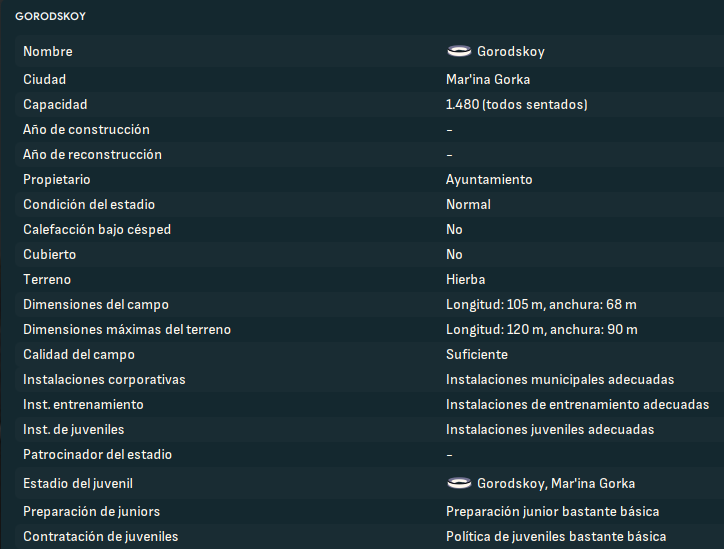Select the Calidad del campo Suficiente value
This screenshot has height=549, width=724.
(x=477, y=355)
